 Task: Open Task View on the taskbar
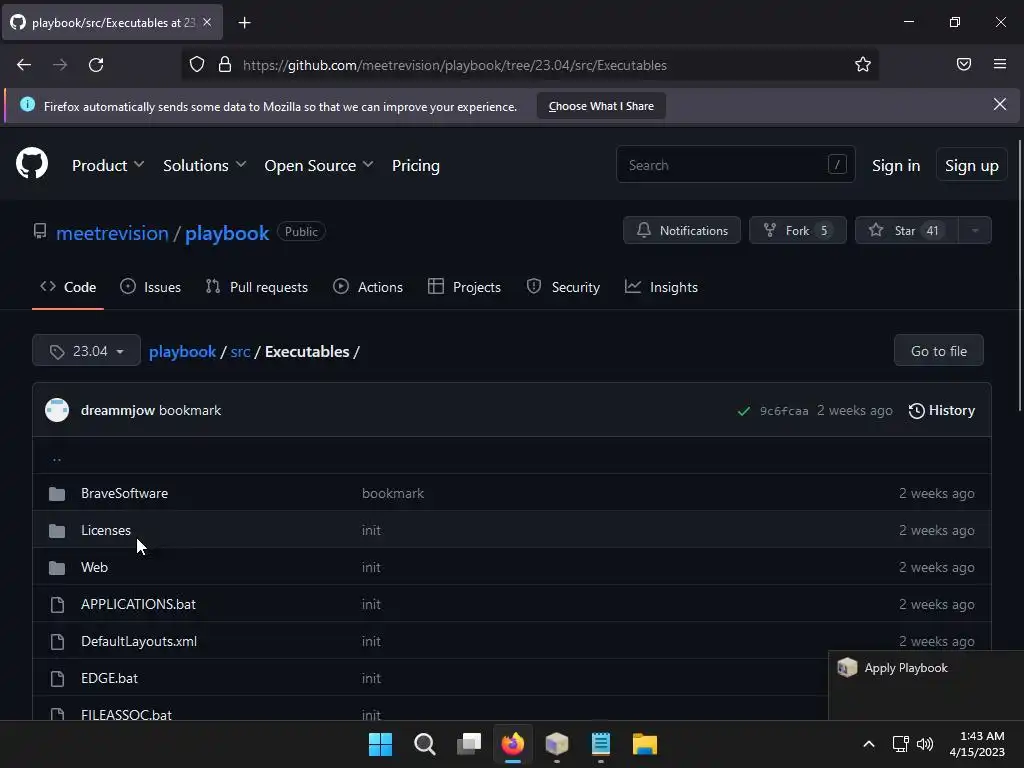pyautogui.click(x=469, y=744)
